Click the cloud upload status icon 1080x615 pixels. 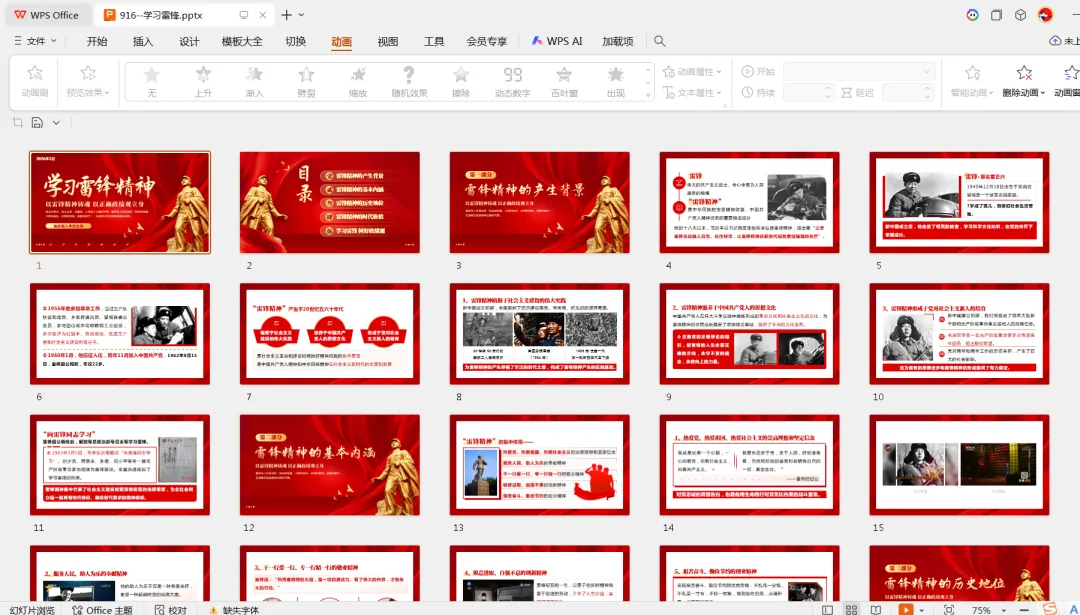pos(1055,41)
